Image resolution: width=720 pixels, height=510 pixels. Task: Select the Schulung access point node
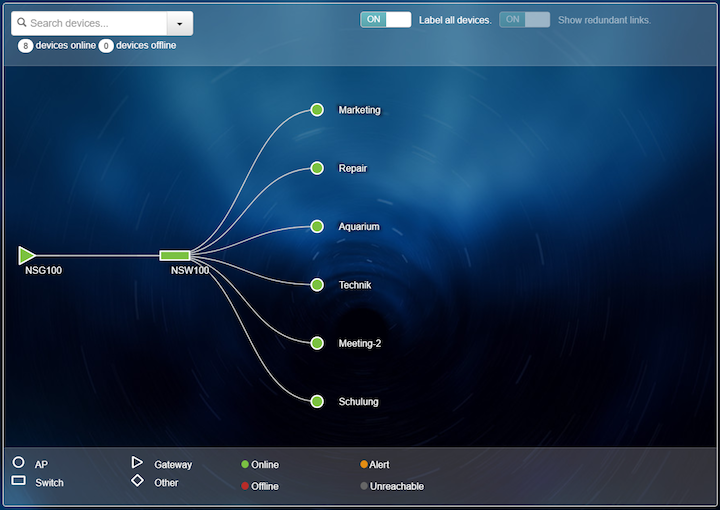[x=317, y=401]
